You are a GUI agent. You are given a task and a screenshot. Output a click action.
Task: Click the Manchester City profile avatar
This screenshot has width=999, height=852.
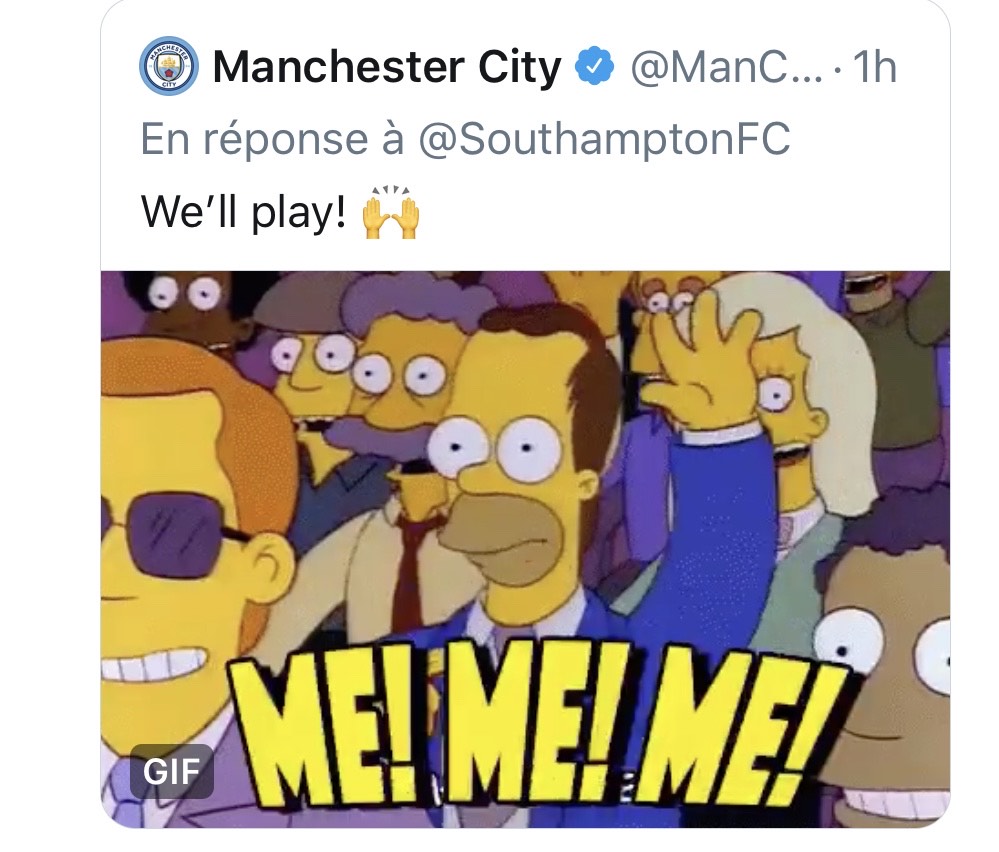point(168,68)
